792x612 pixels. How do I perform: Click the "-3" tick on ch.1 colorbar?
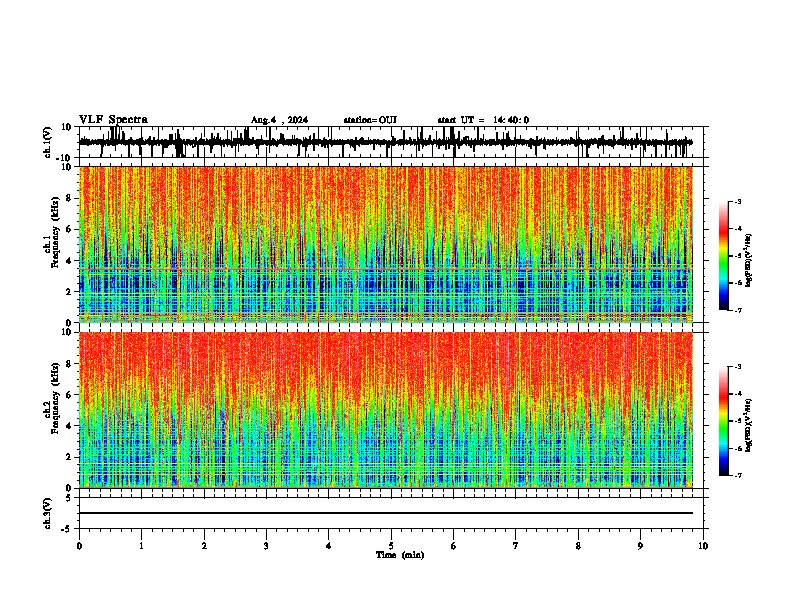click(x=738, y=201)
